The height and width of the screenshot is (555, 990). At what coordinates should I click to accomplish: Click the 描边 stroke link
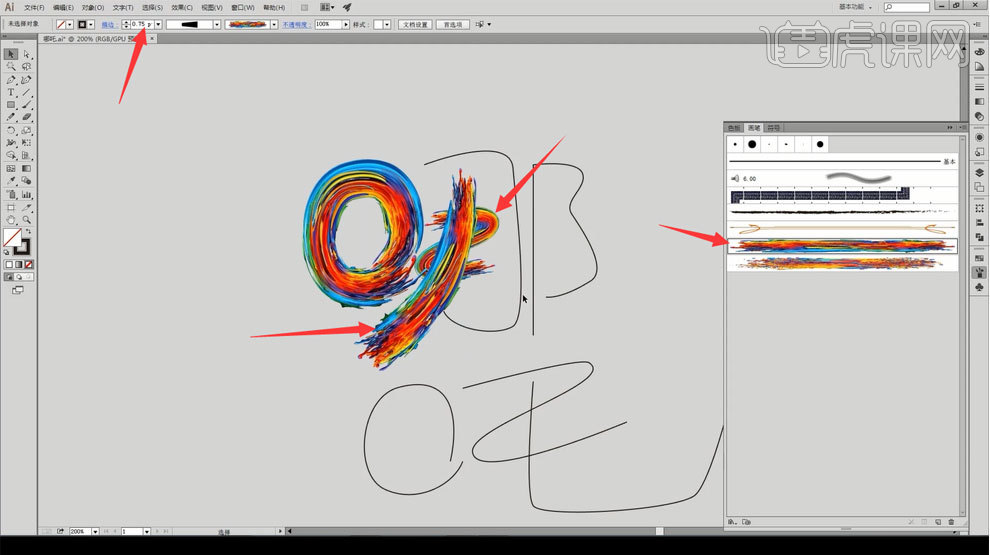[109, 25]
